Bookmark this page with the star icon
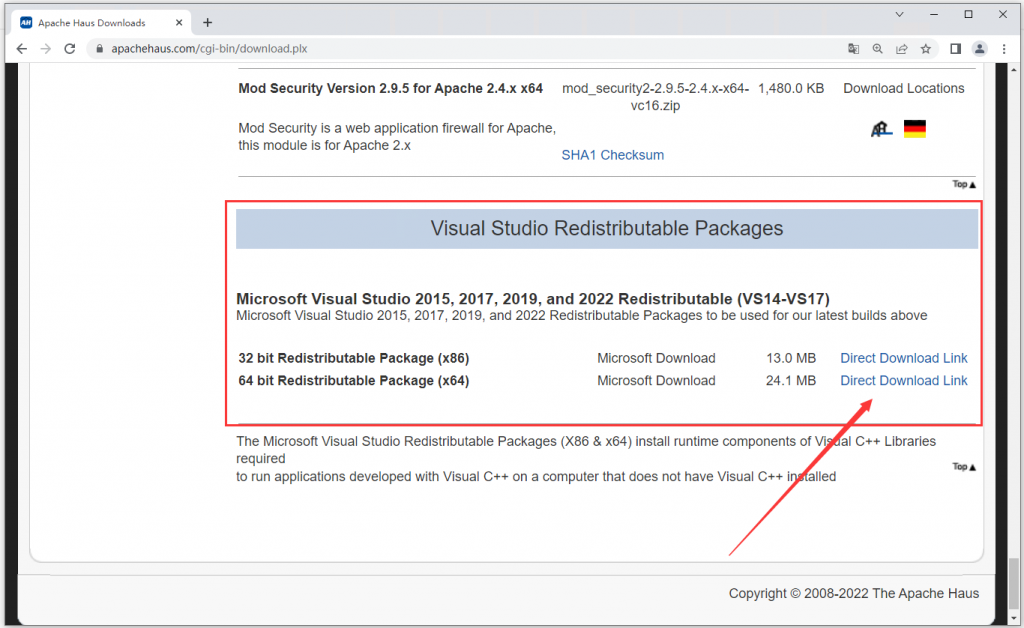The height and width of the screenshot is (628, 1024). point(926,48)
